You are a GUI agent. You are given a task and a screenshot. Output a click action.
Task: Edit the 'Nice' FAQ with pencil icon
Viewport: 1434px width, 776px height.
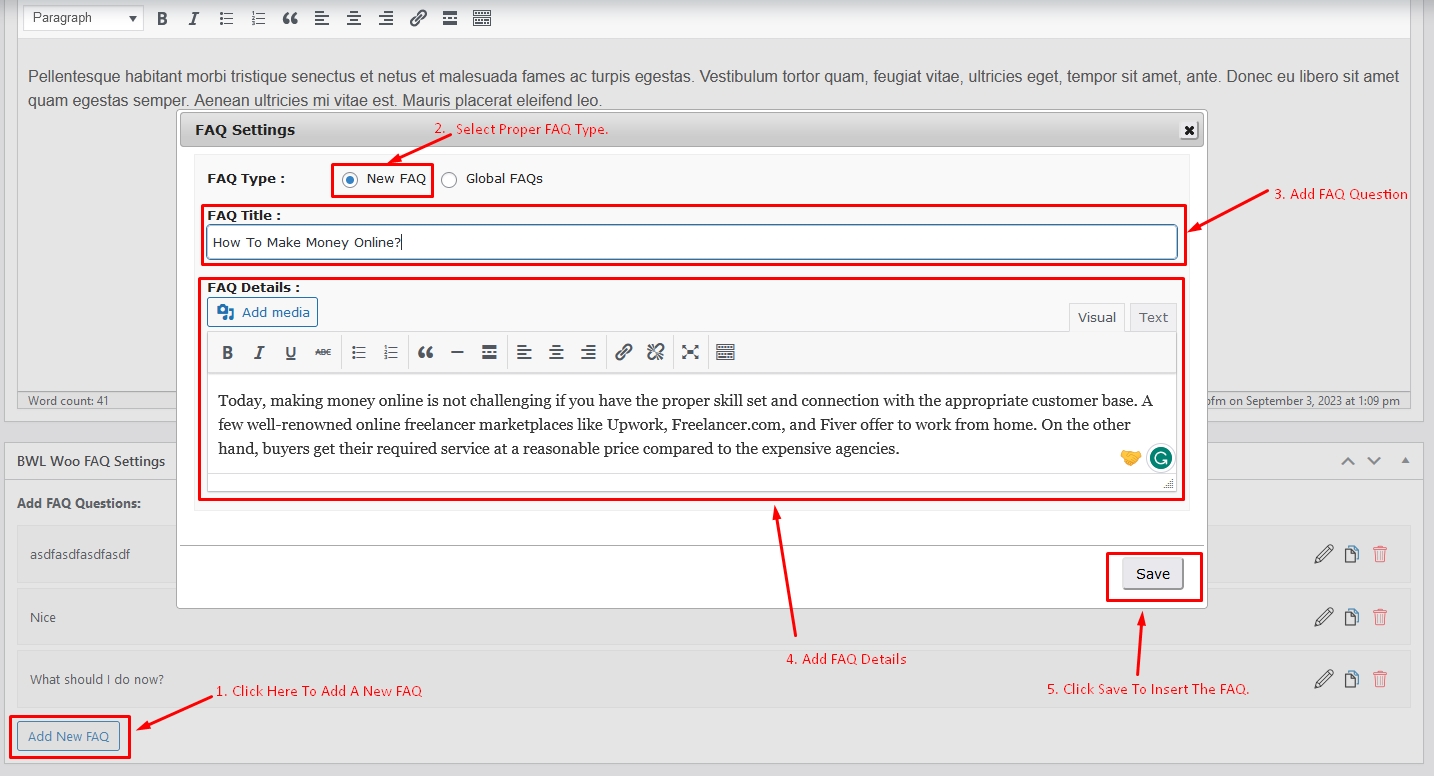tap(1324, 617)
